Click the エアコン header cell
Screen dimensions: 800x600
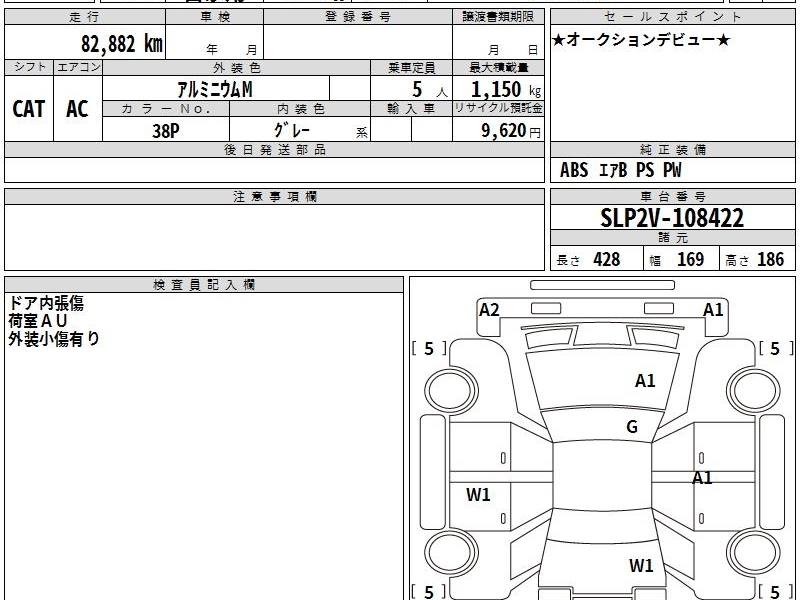coord(78,67)
